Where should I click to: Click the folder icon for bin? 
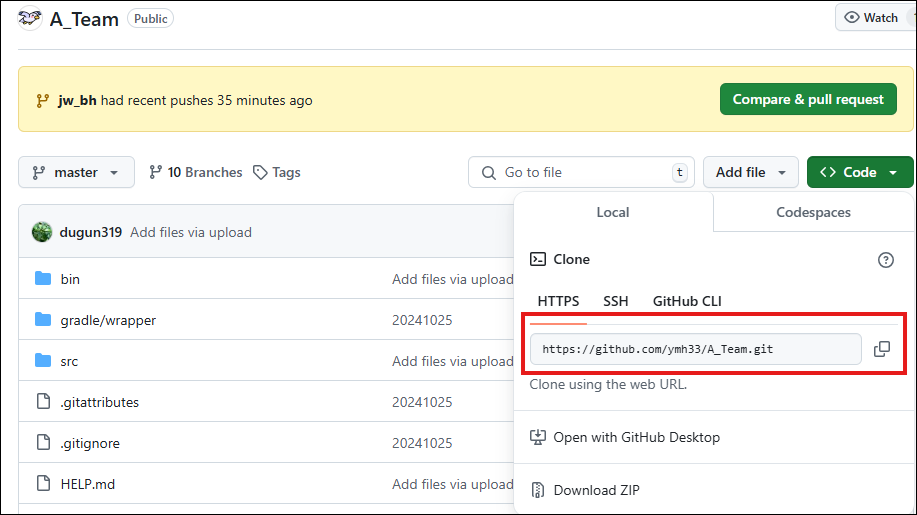click(x=43, y=278)
